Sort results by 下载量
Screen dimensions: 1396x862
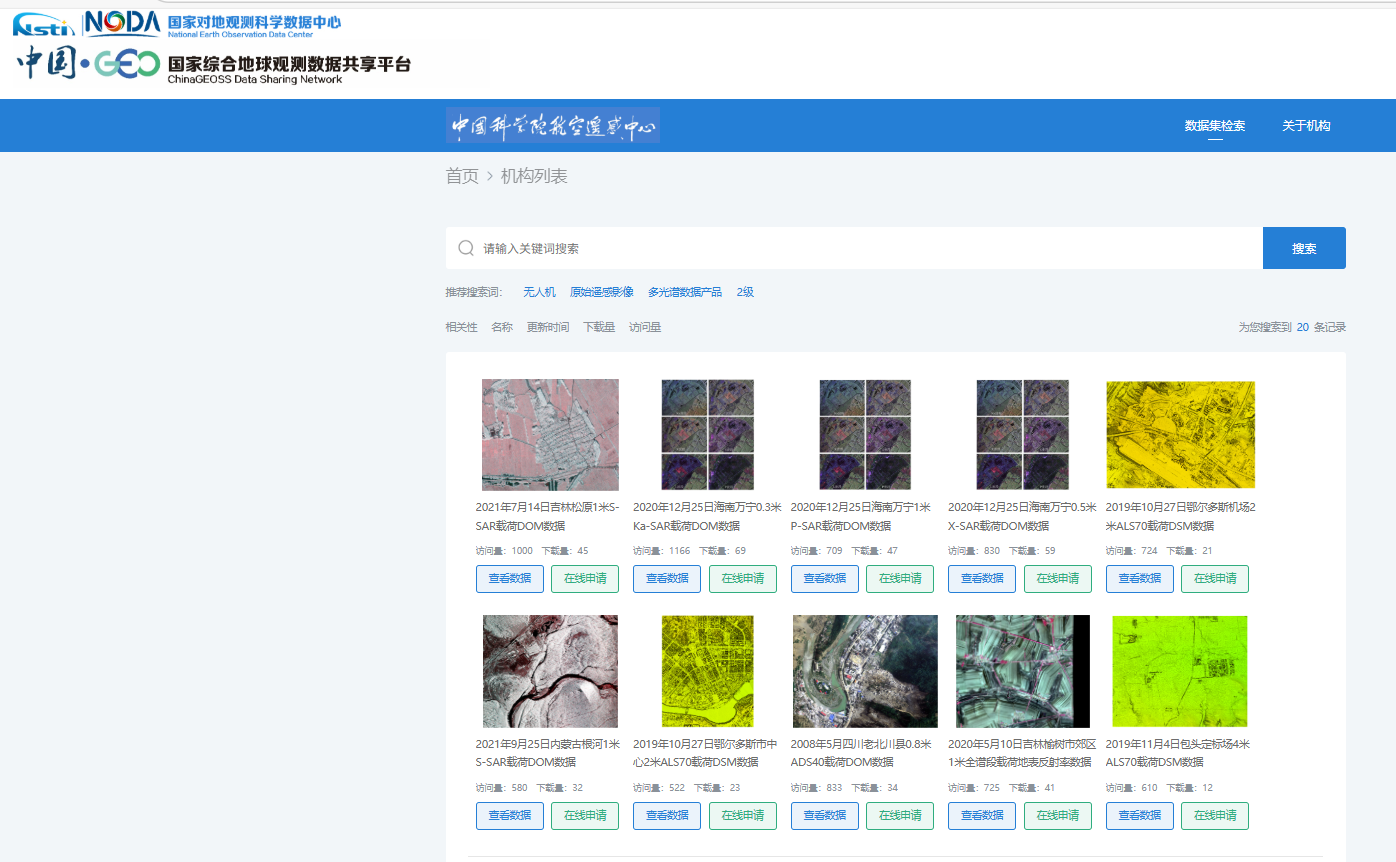click(x=602, y=326)
